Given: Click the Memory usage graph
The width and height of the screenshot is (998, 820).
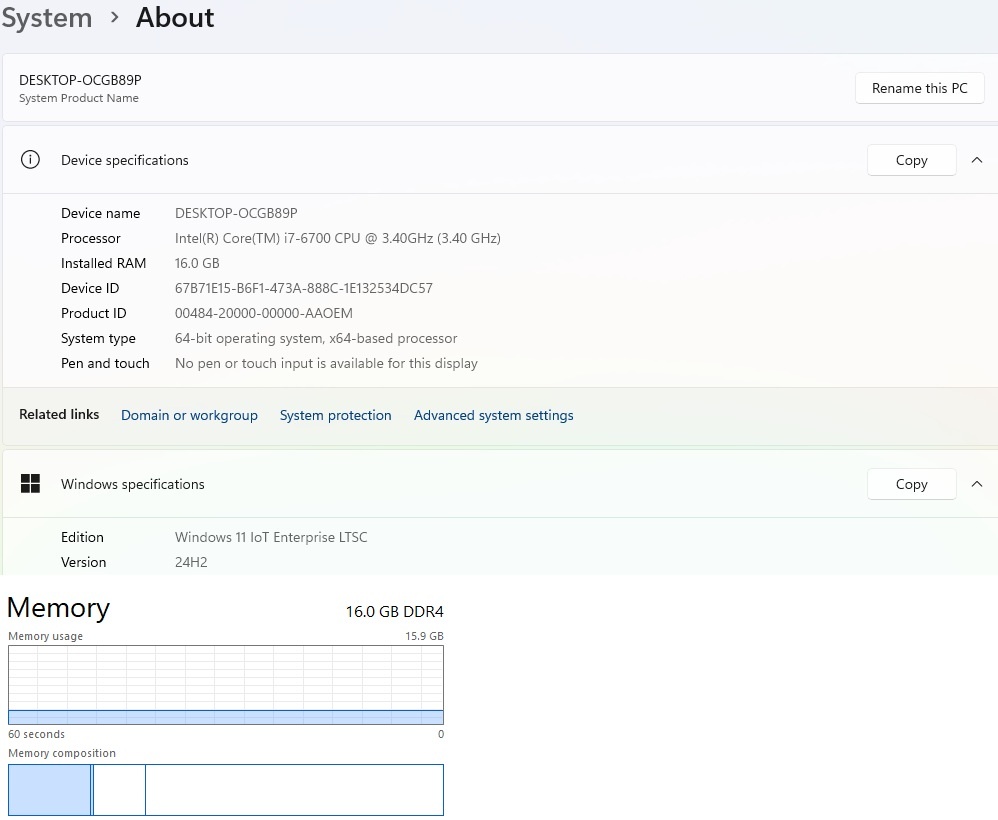Looking at the screenshot, I should [x=226, y=685].
